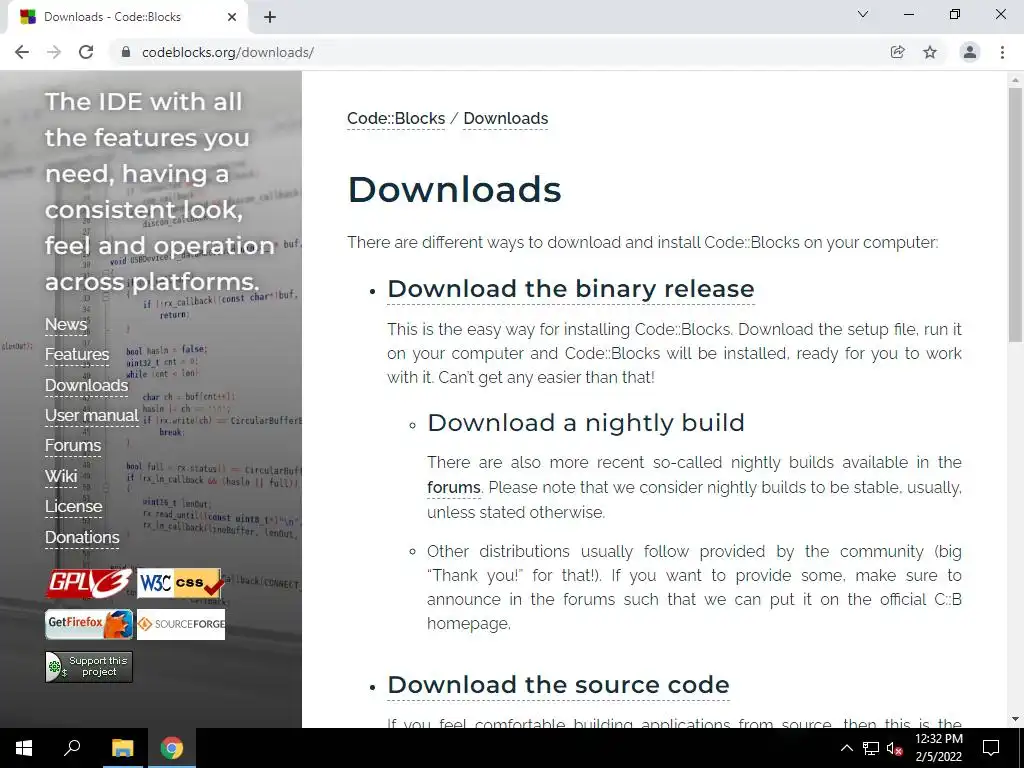
Task: Click the Support this project badge
Action: 89,666
